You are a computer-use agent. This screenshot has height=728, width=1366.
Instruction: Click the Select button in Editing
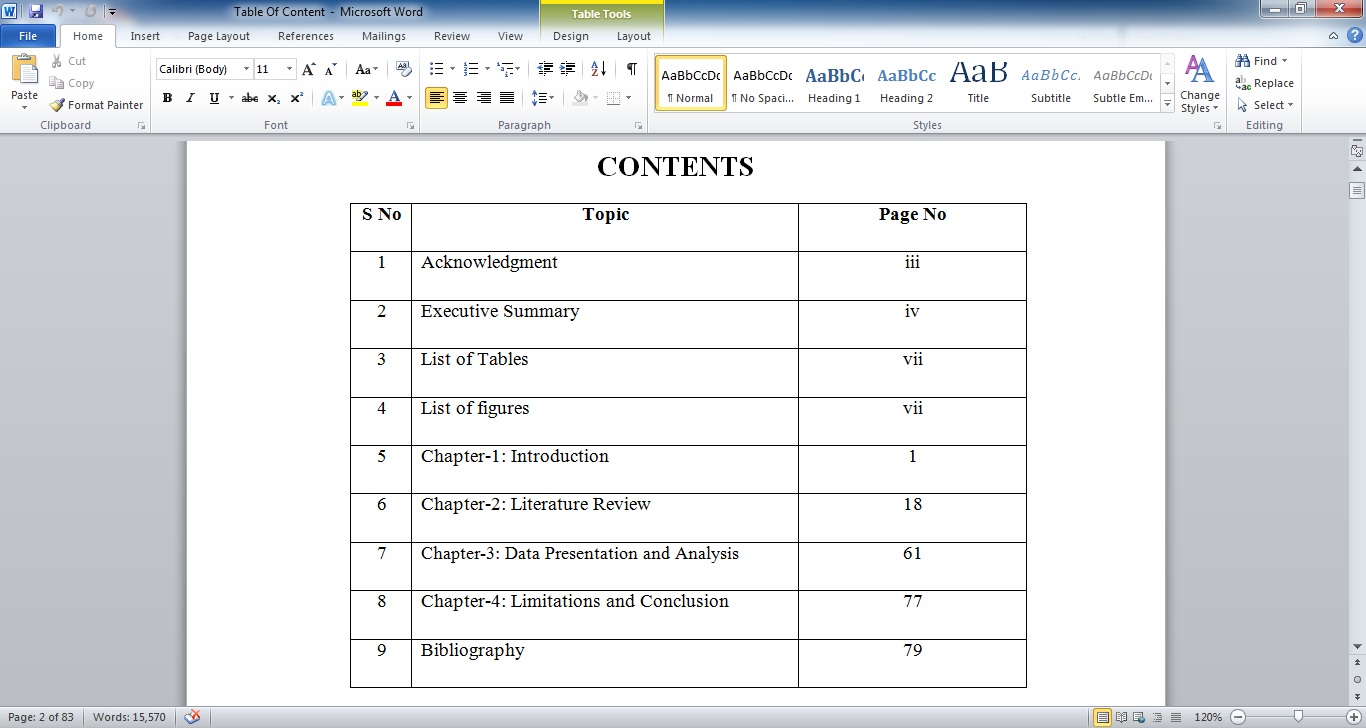(1265, 105)
